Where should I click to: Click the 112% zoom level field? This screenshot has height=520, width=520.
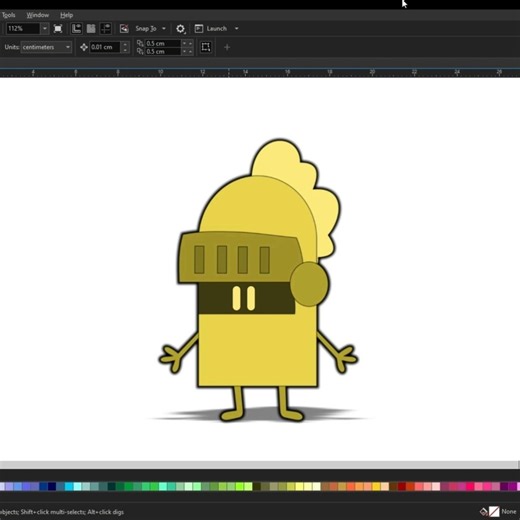point(23,29)
